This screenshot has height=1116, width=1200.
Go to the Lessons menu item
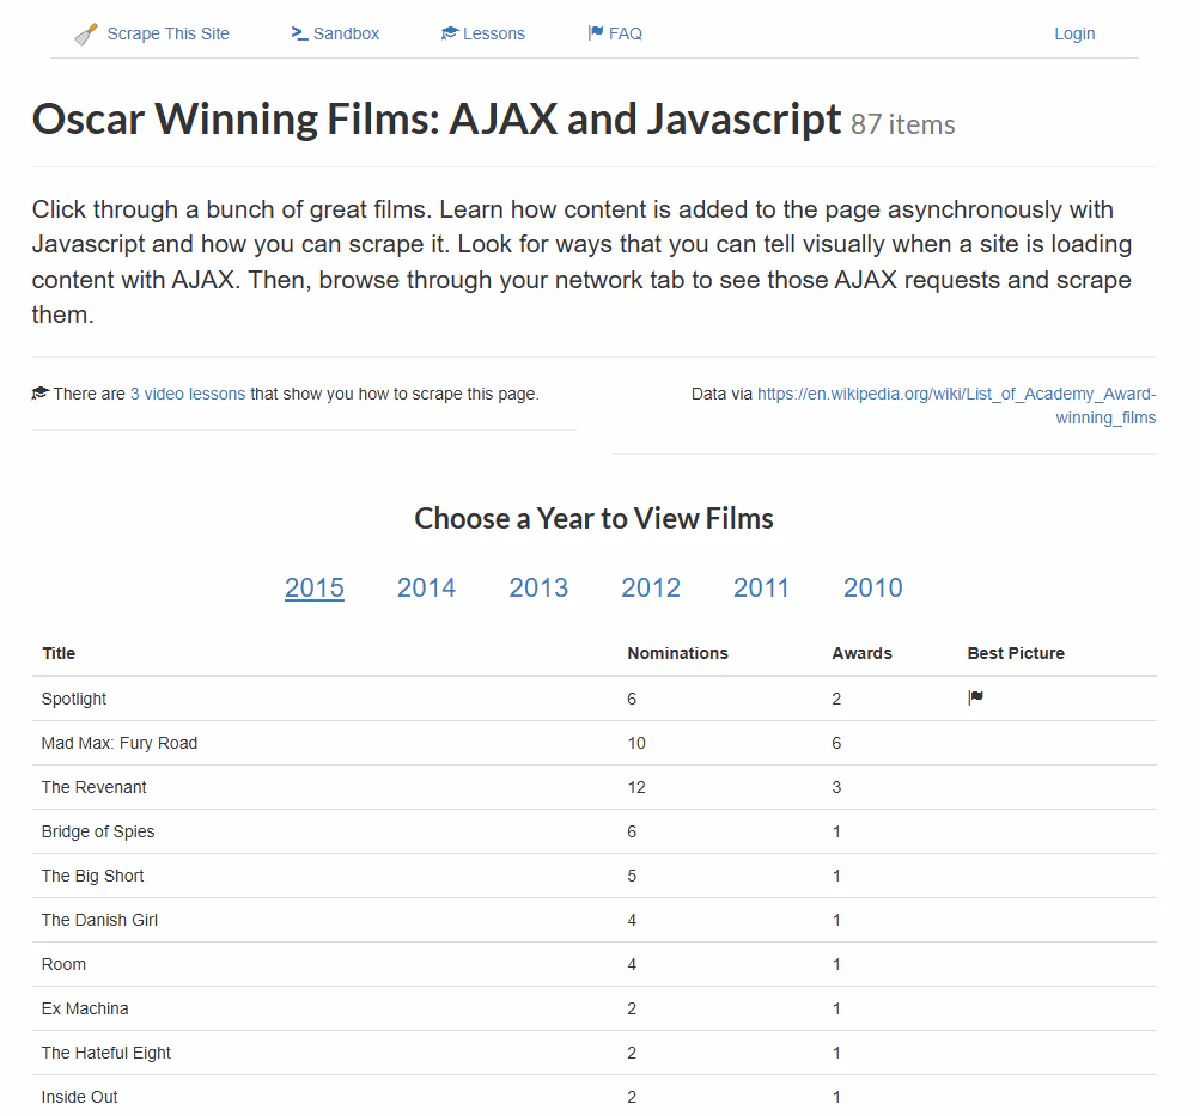click(x=493, y=34)
